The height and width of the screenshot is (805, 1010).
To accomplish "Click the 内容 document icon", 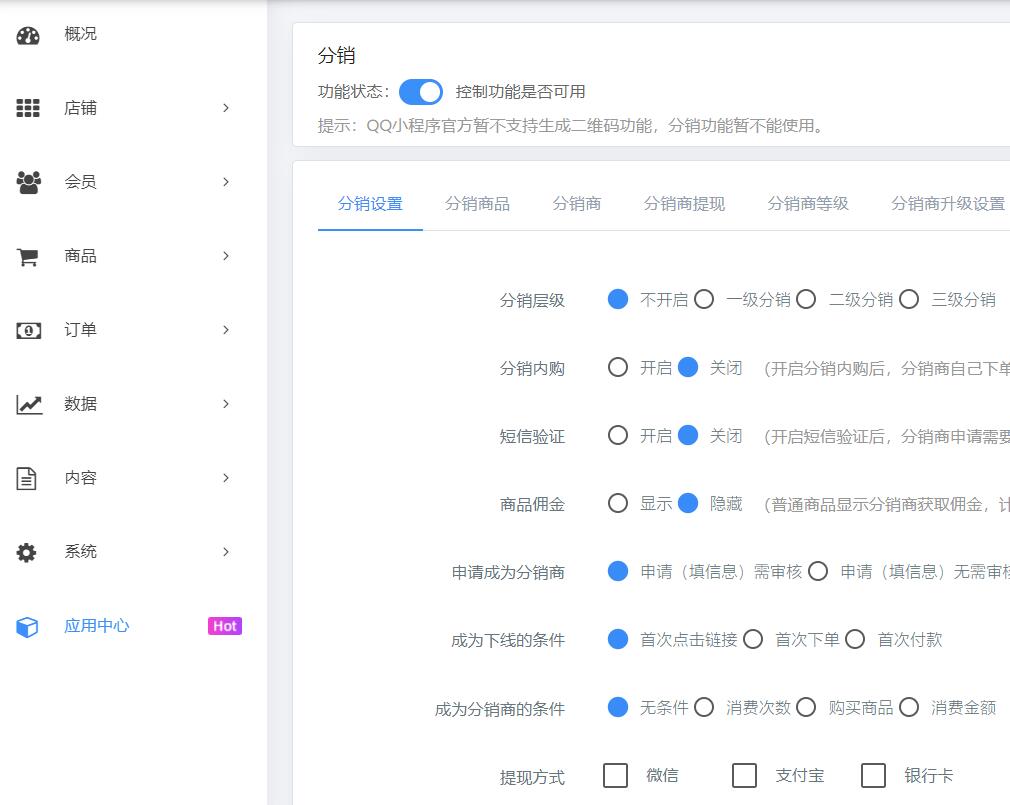I will coord(26,478).
